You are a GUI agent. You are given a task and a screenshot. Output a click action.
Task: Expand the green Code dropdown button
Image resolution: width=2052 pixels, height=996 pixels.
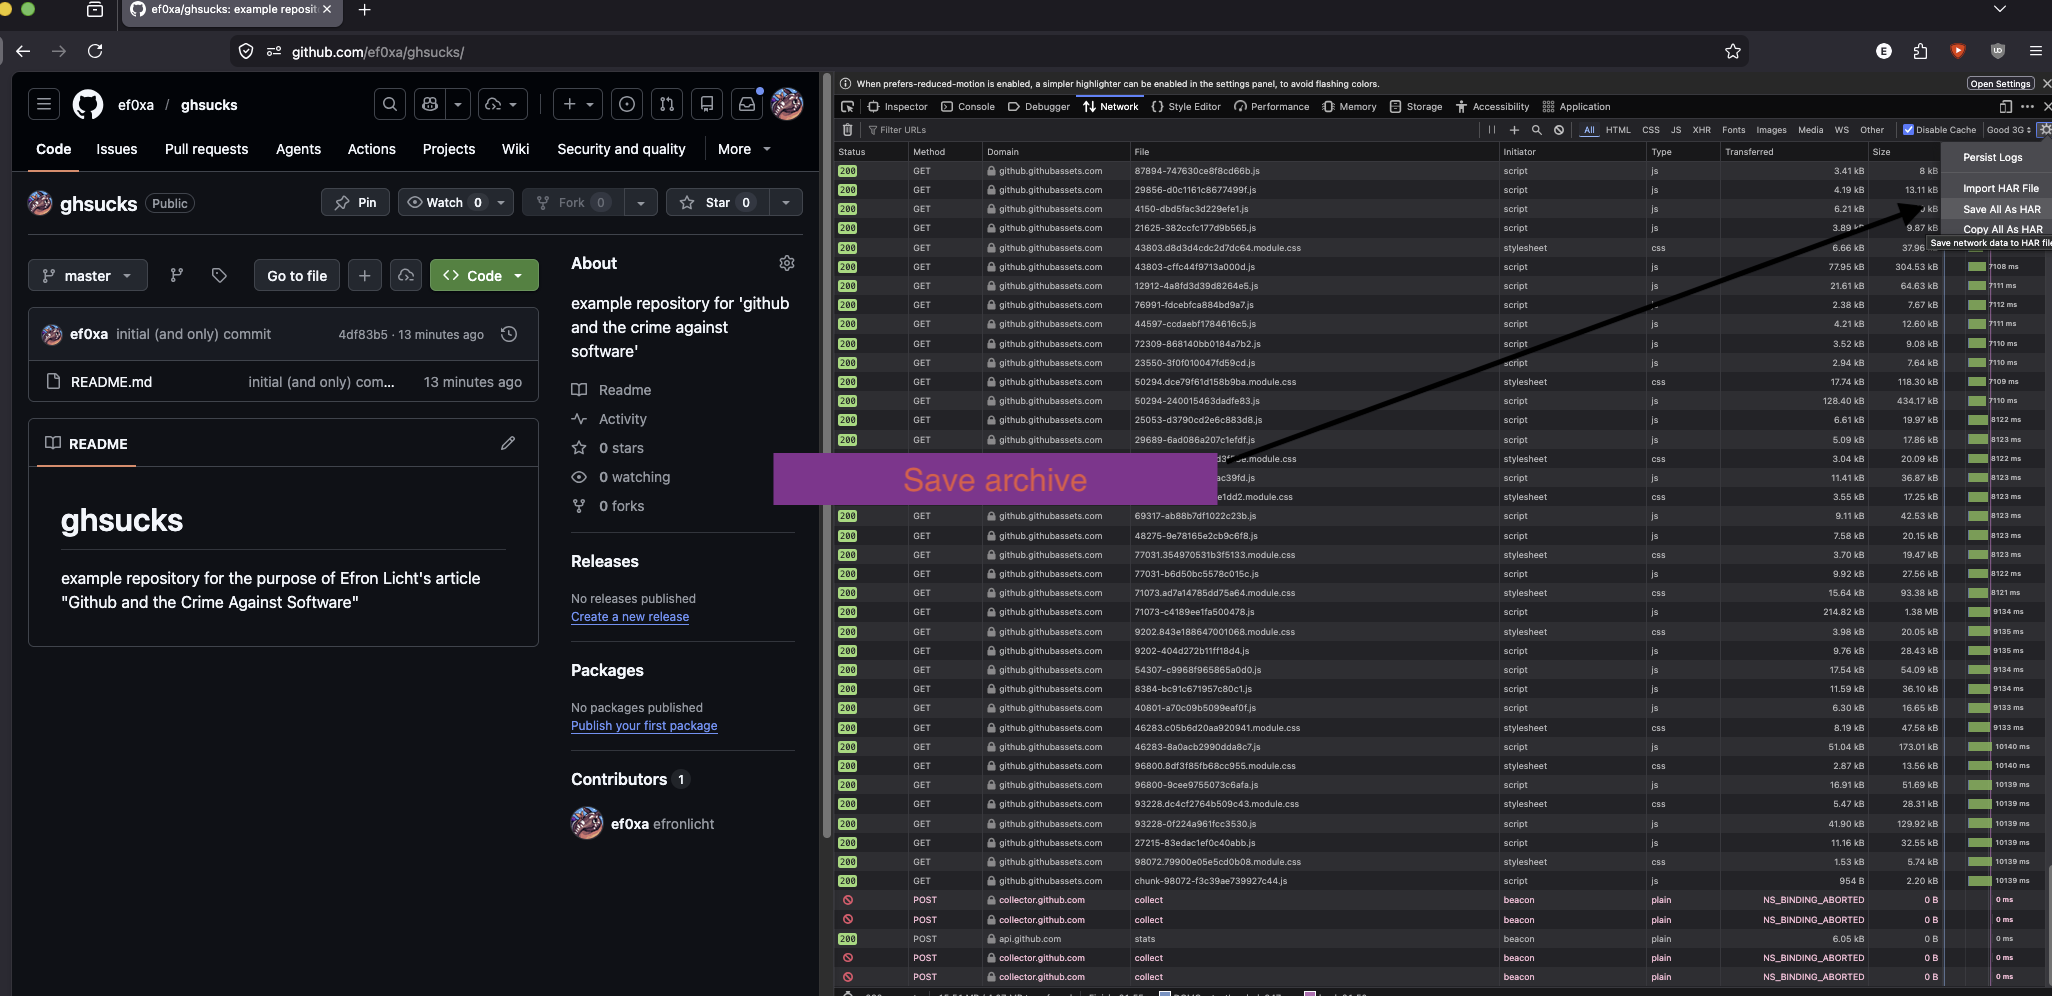pos(484,275)
